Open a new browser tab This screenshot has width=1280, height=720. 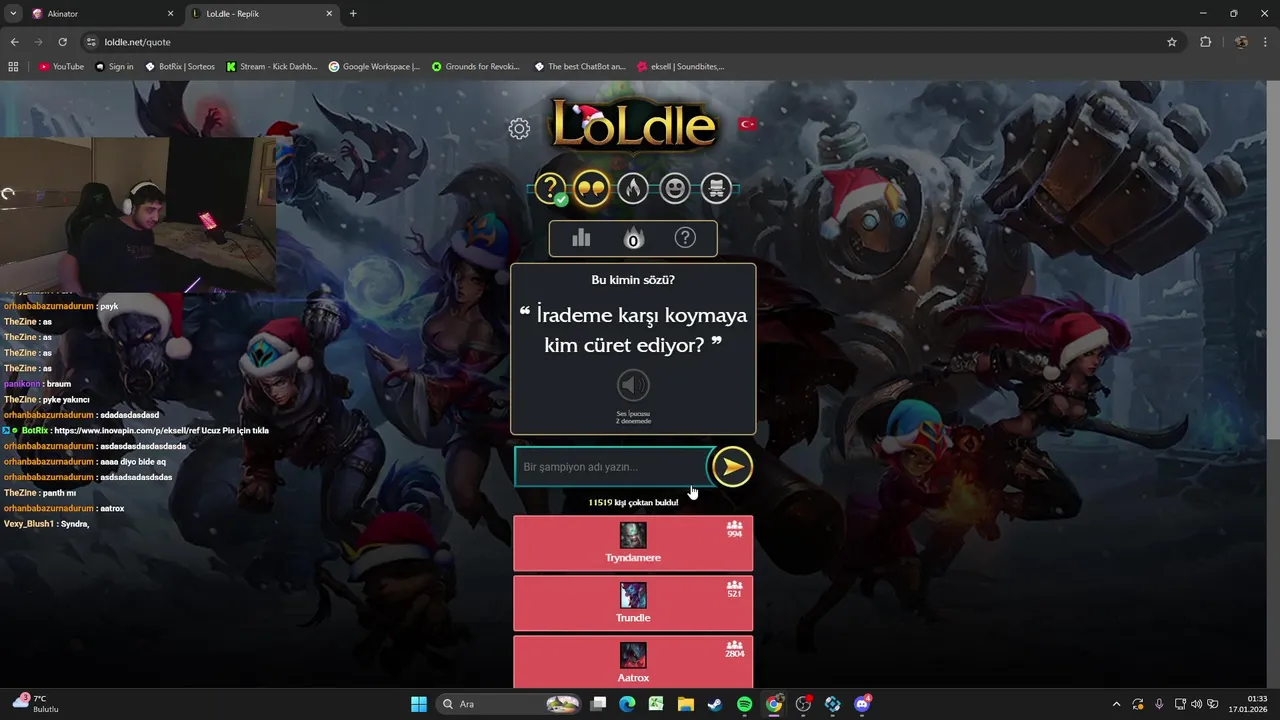353,14
